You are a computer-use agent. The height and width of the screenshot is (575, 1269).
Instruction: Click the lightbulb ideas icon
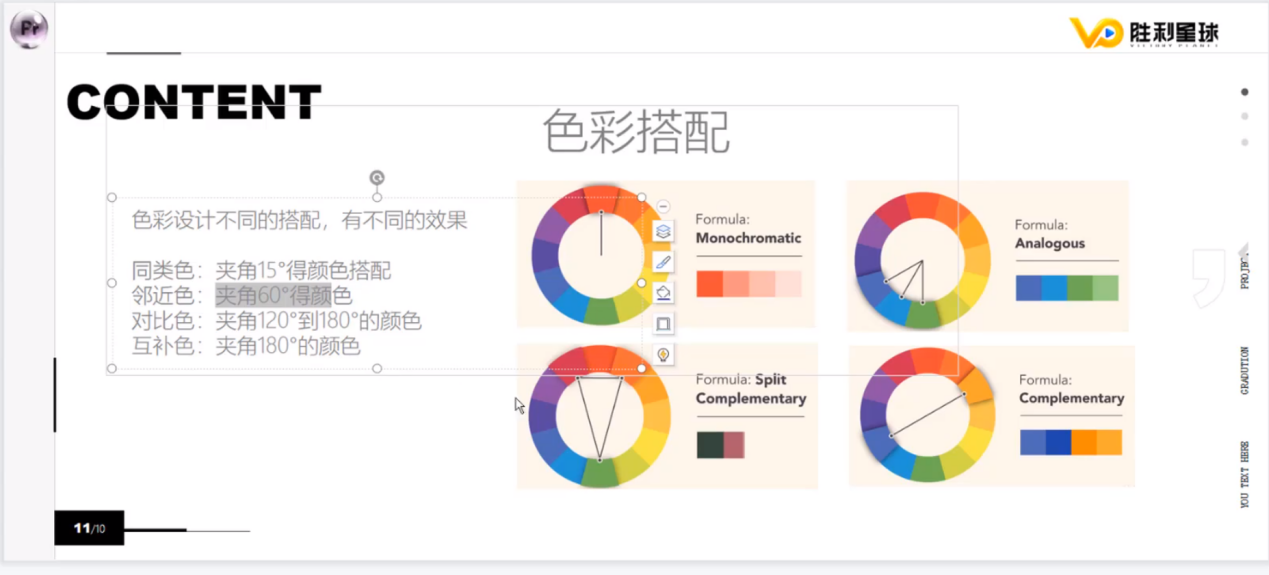(662, 354)
